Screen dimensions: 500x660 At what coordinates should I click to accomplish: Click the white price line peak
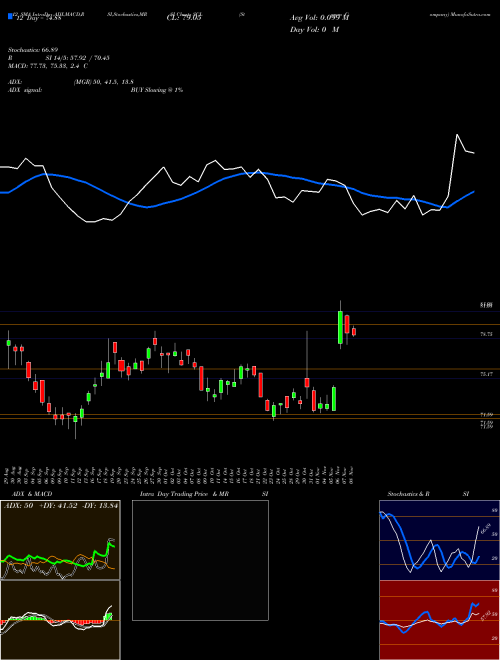(x=457, y=135)
